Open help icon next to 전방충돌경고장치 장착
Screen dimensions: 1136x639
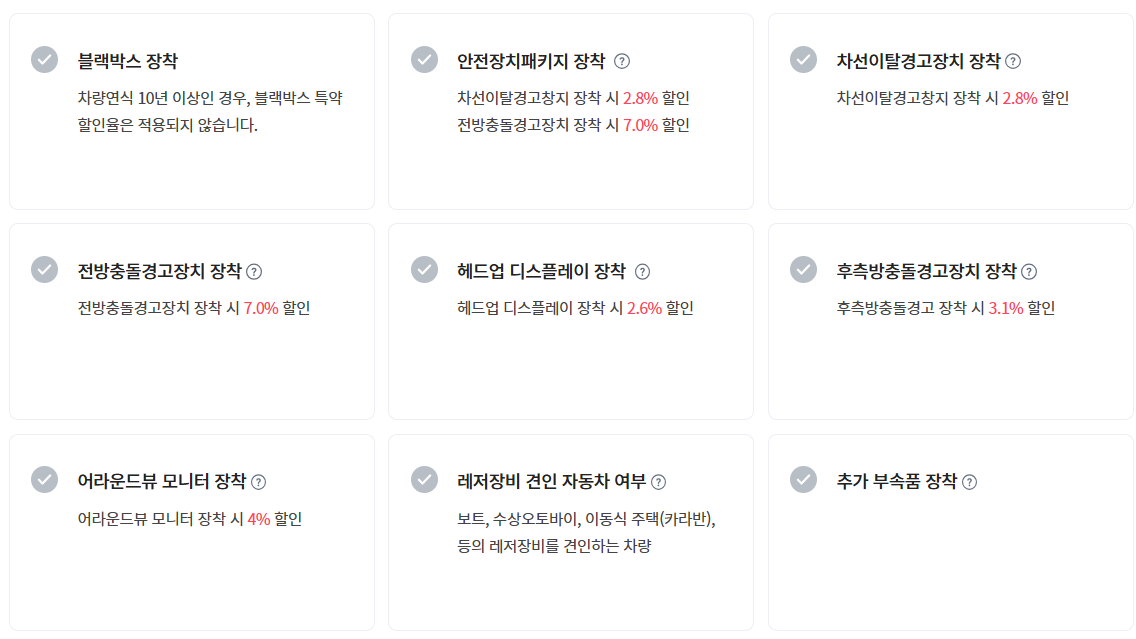point(254,272)
